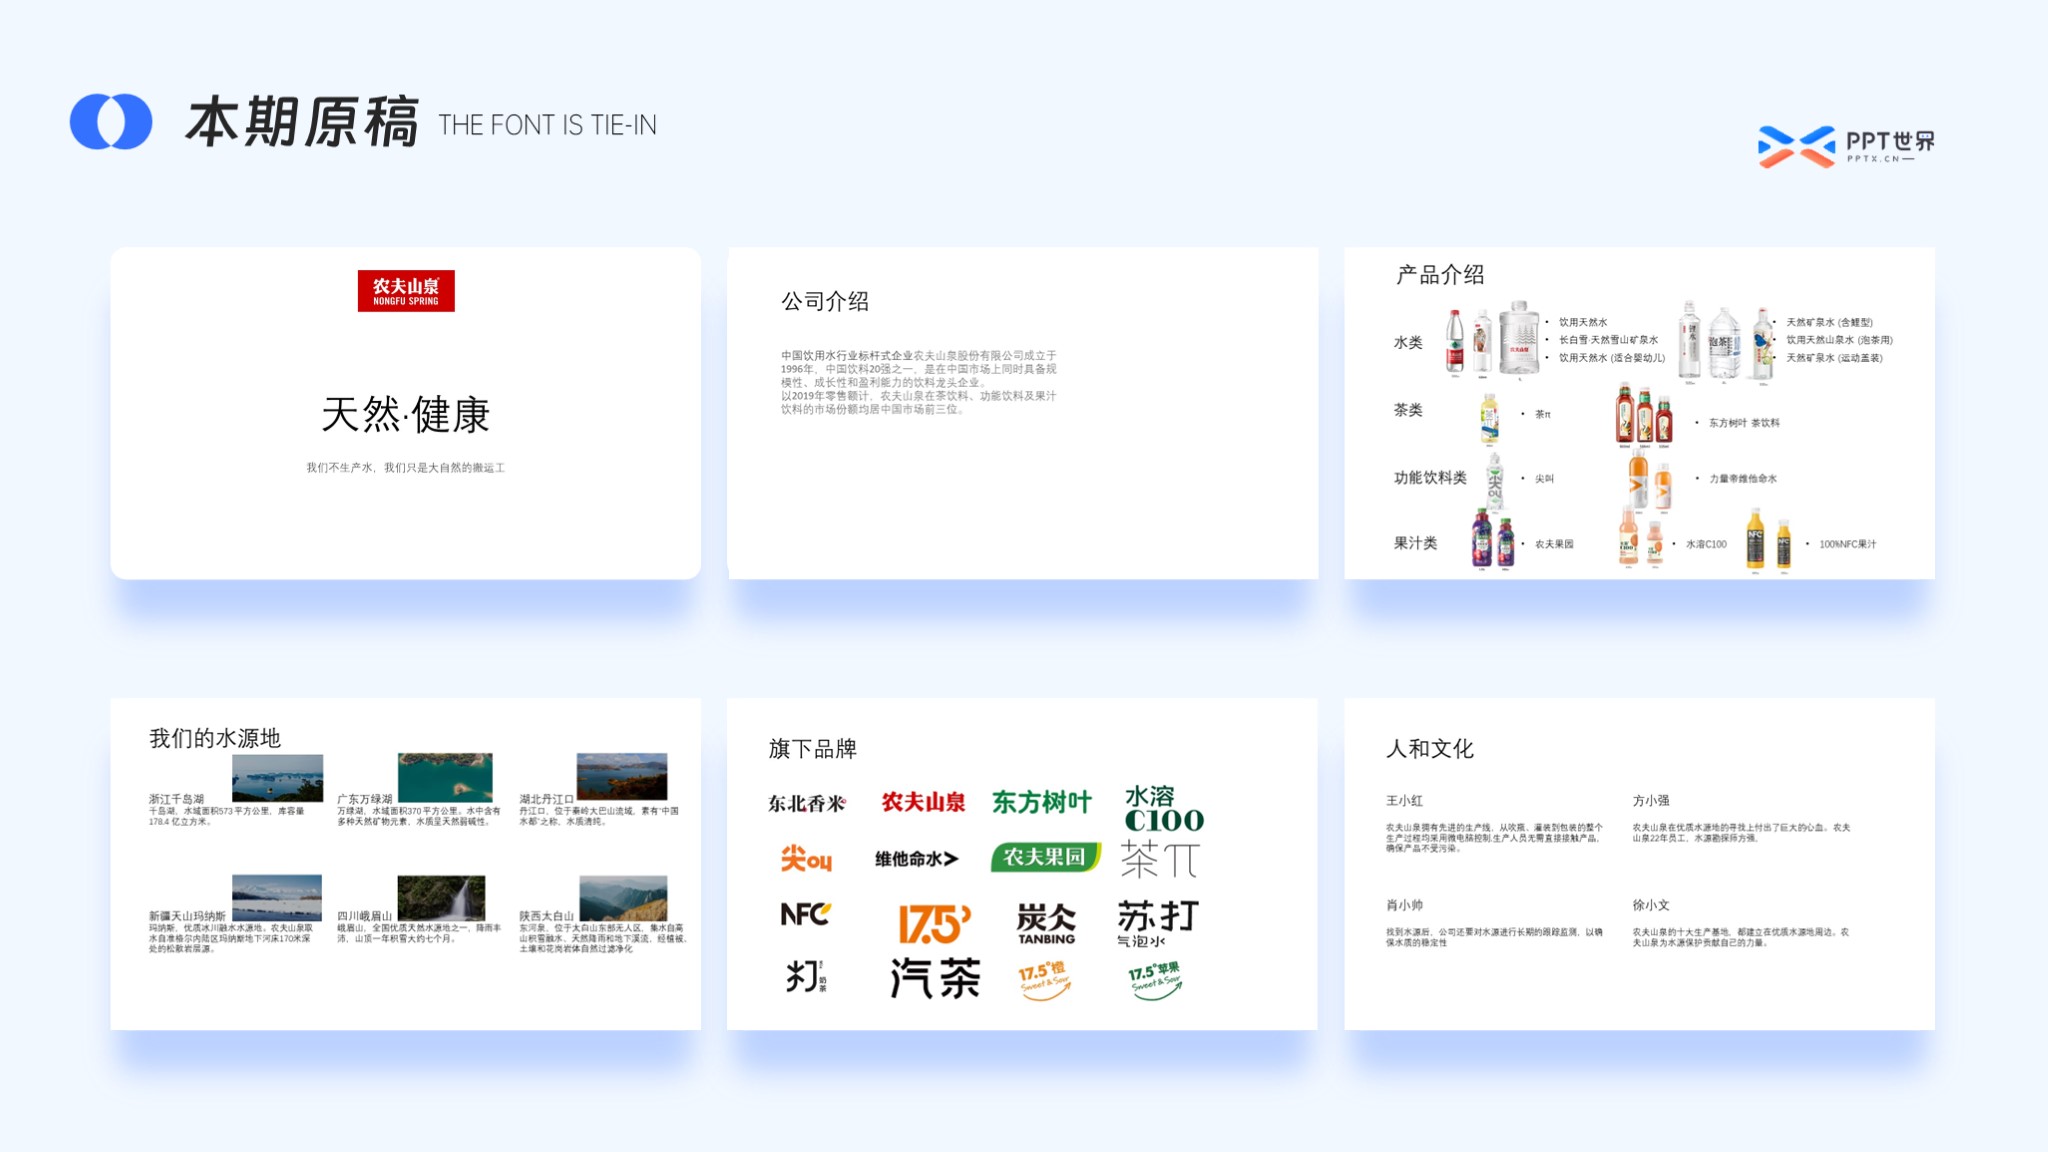Click the 徐小文 name text
This screenshot has width=2048, height=1152.
click(1651, 905)
